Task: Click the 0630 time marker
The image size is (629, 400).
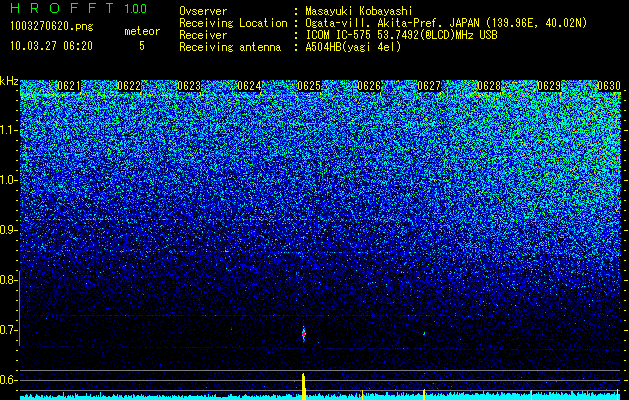Action: [x=609, y=86]
